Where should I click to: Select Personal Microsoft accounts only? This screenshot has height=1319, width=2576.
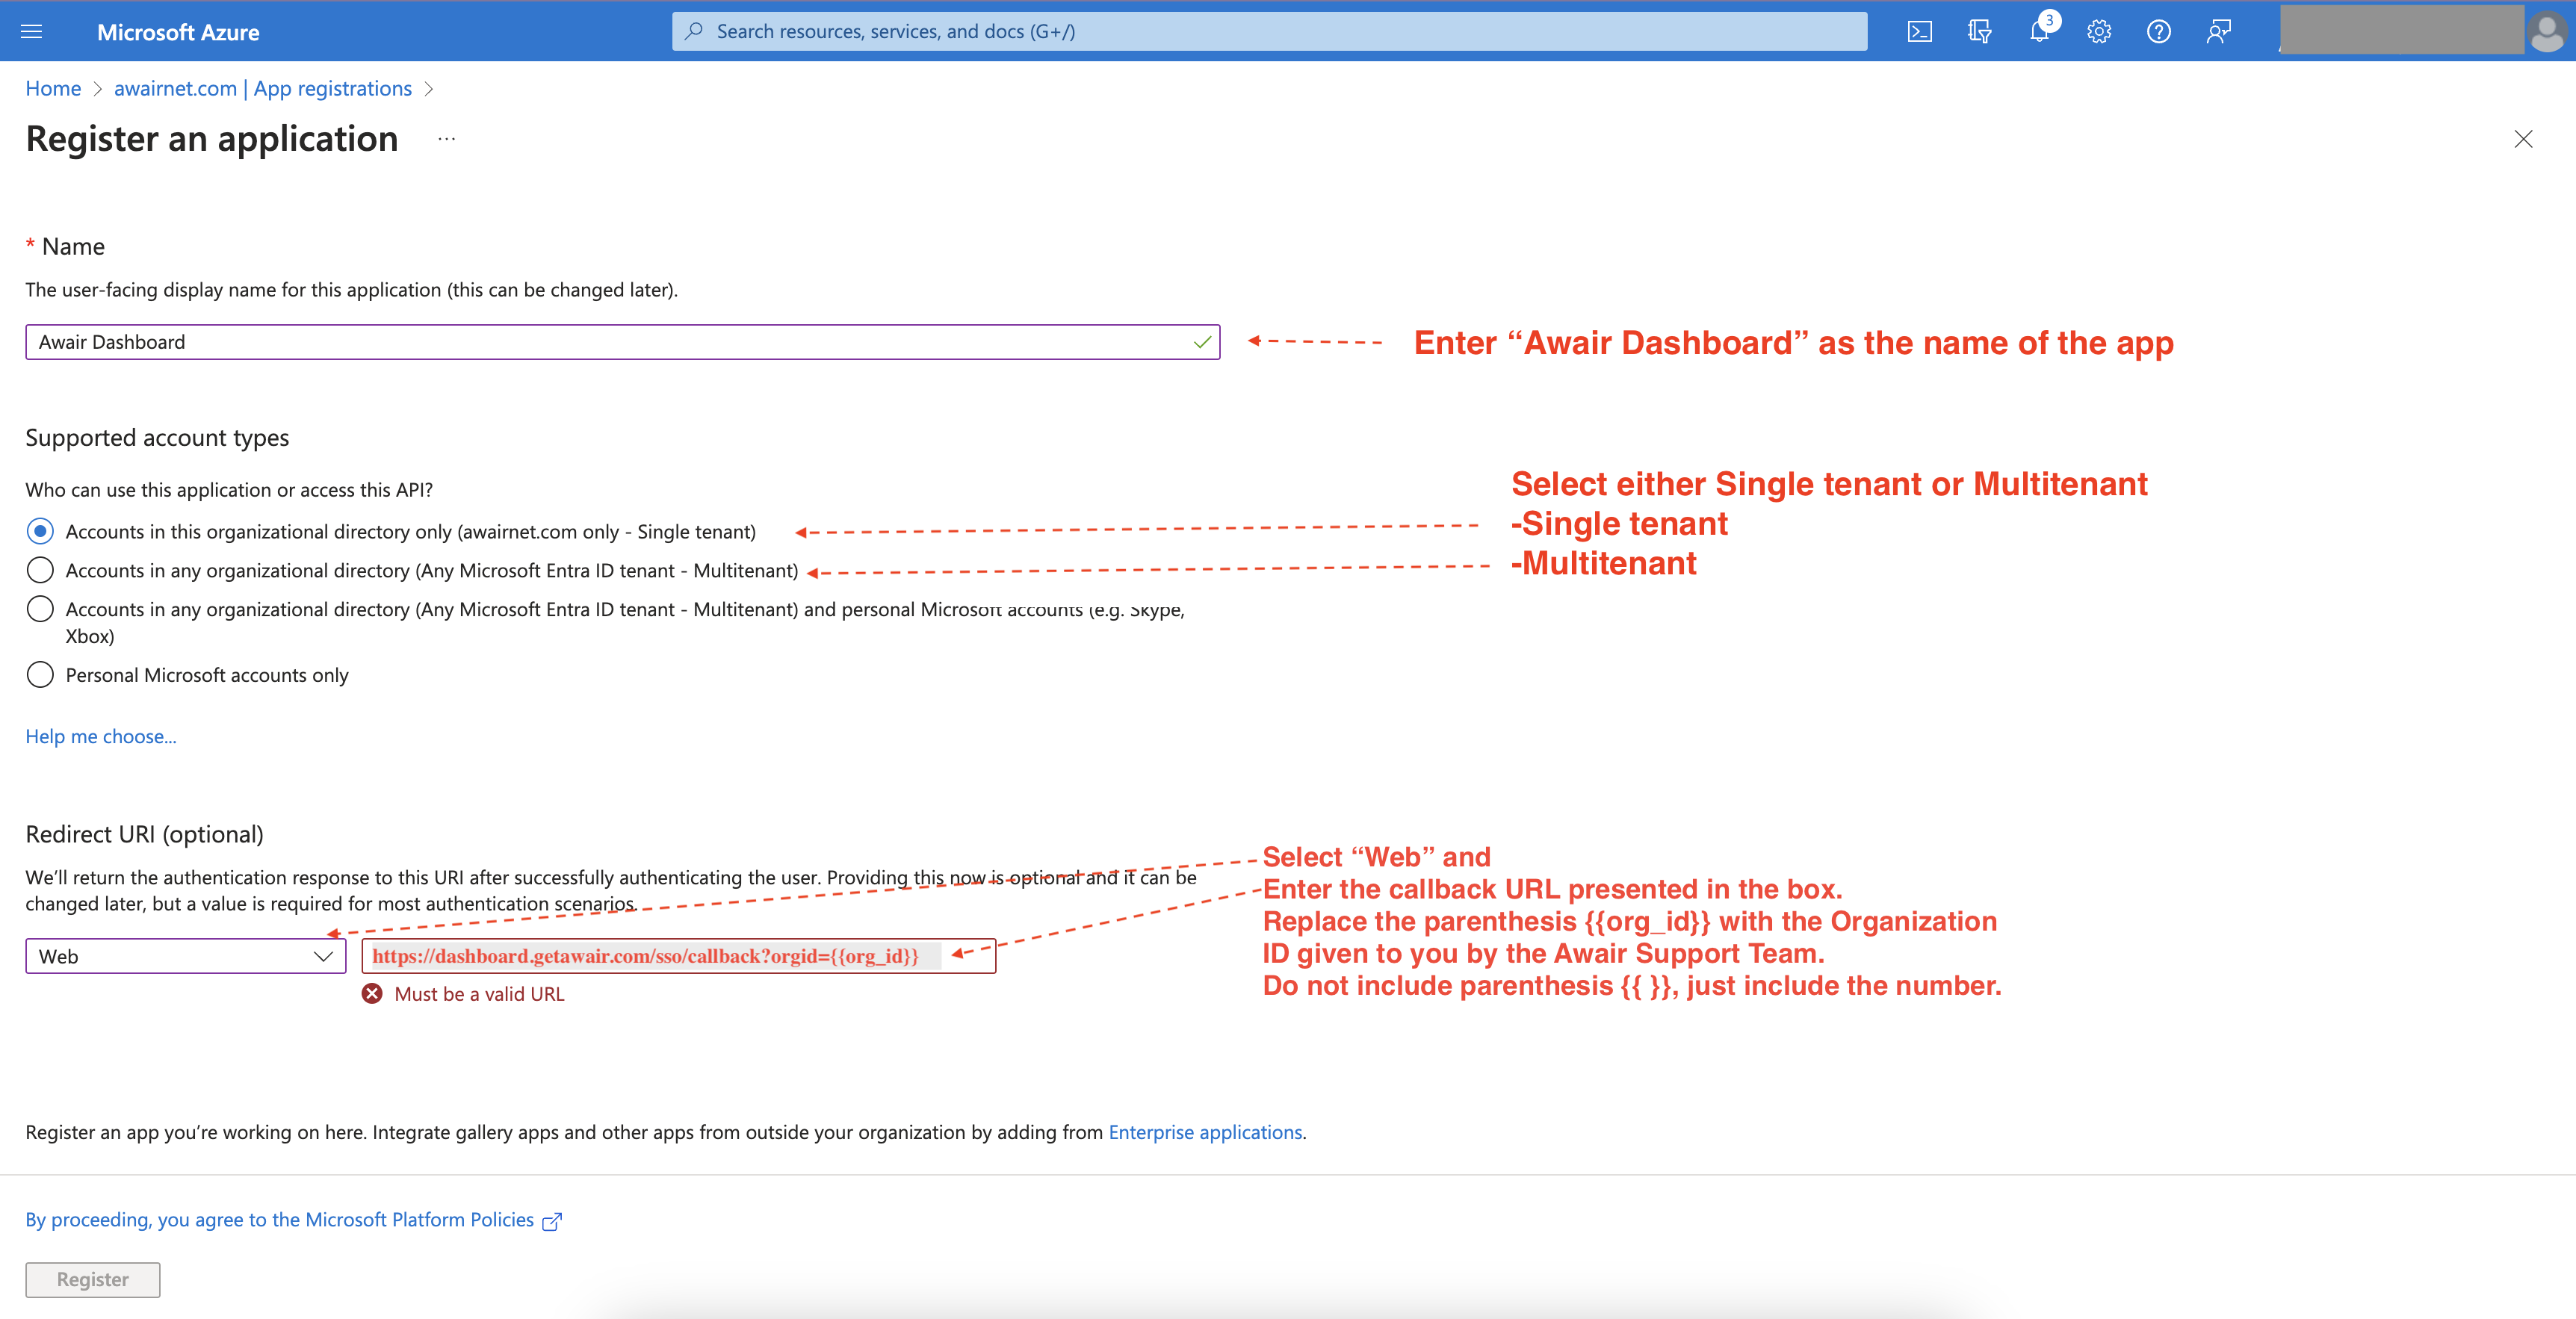pyautogui.click(x=40, y=675)
